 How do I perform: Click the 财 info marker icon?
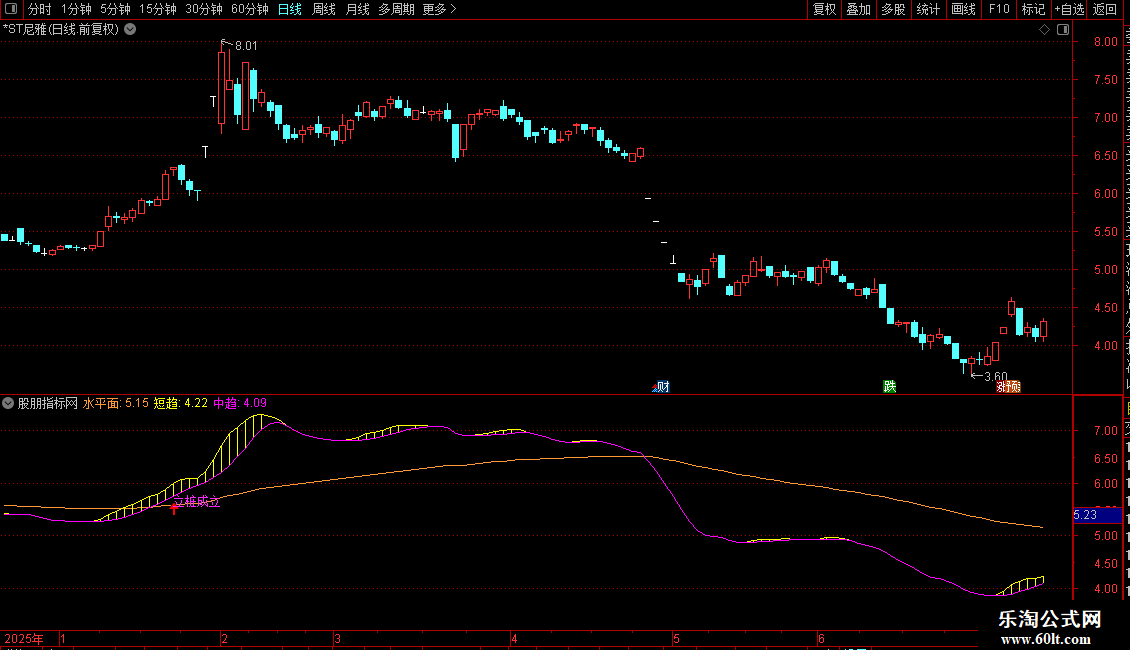(662, 387)
